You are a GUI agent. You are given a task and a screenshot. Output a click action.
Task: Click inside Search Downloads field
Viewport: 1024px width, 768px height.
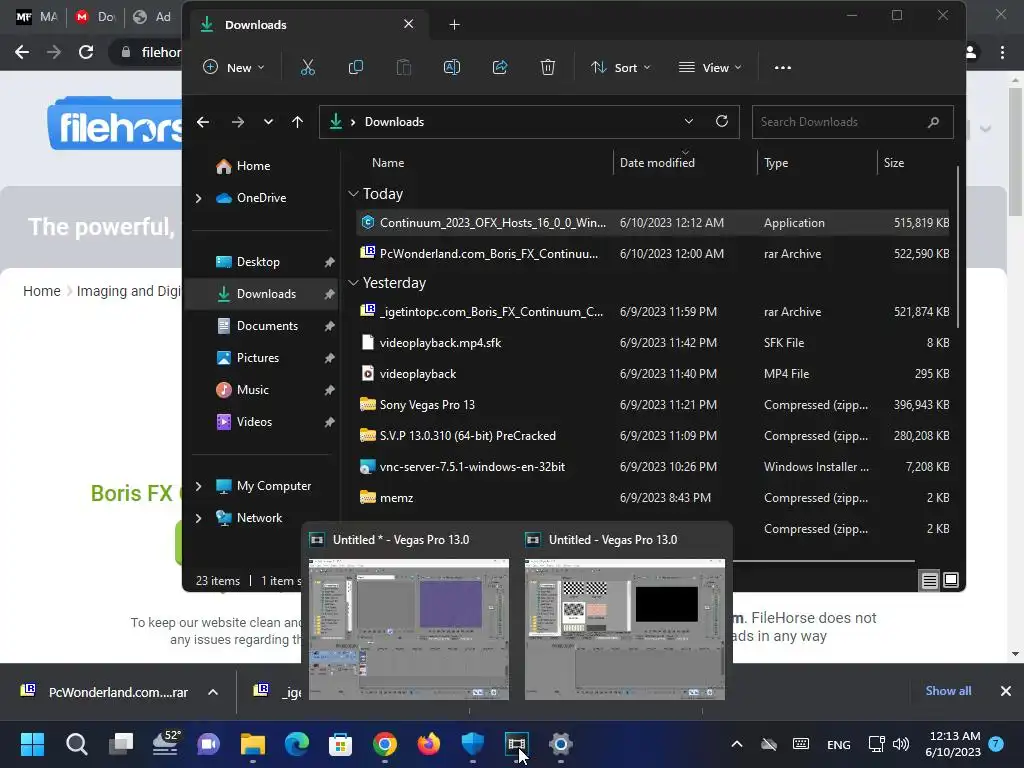[x=852, y=122]
